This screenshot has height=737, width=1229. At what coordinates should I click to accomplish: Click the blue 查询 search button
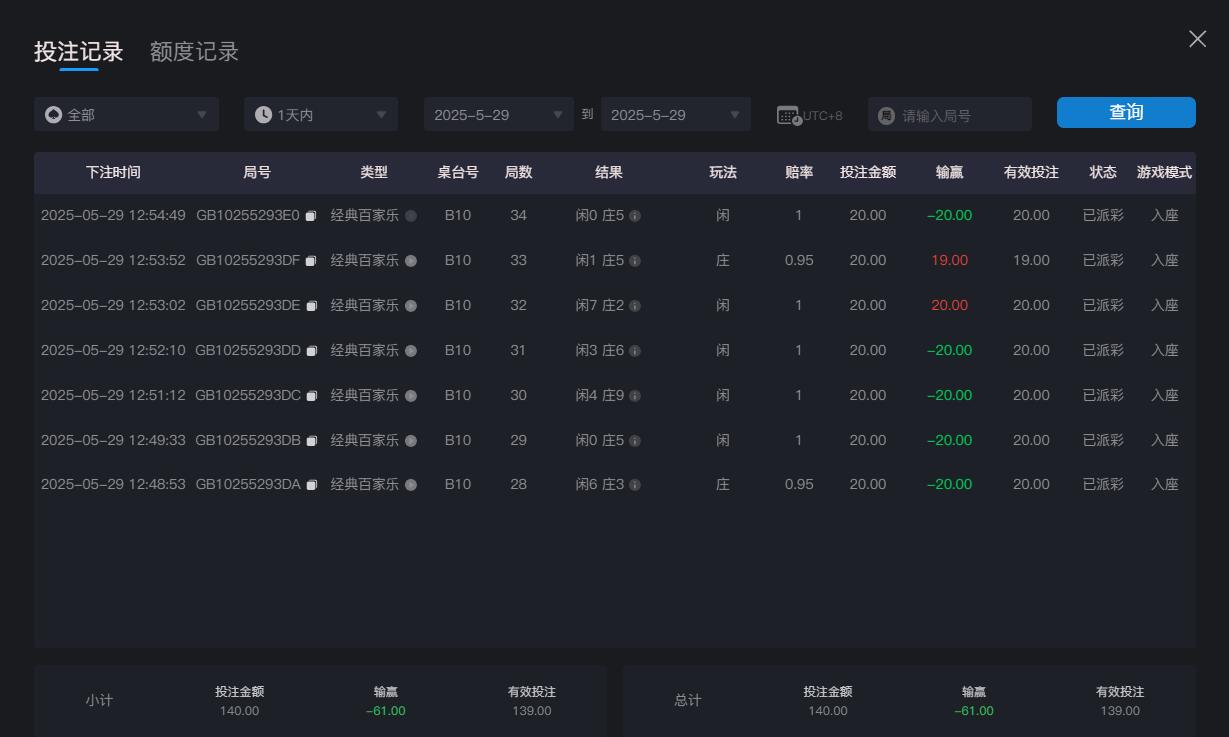coord(1125,112)
